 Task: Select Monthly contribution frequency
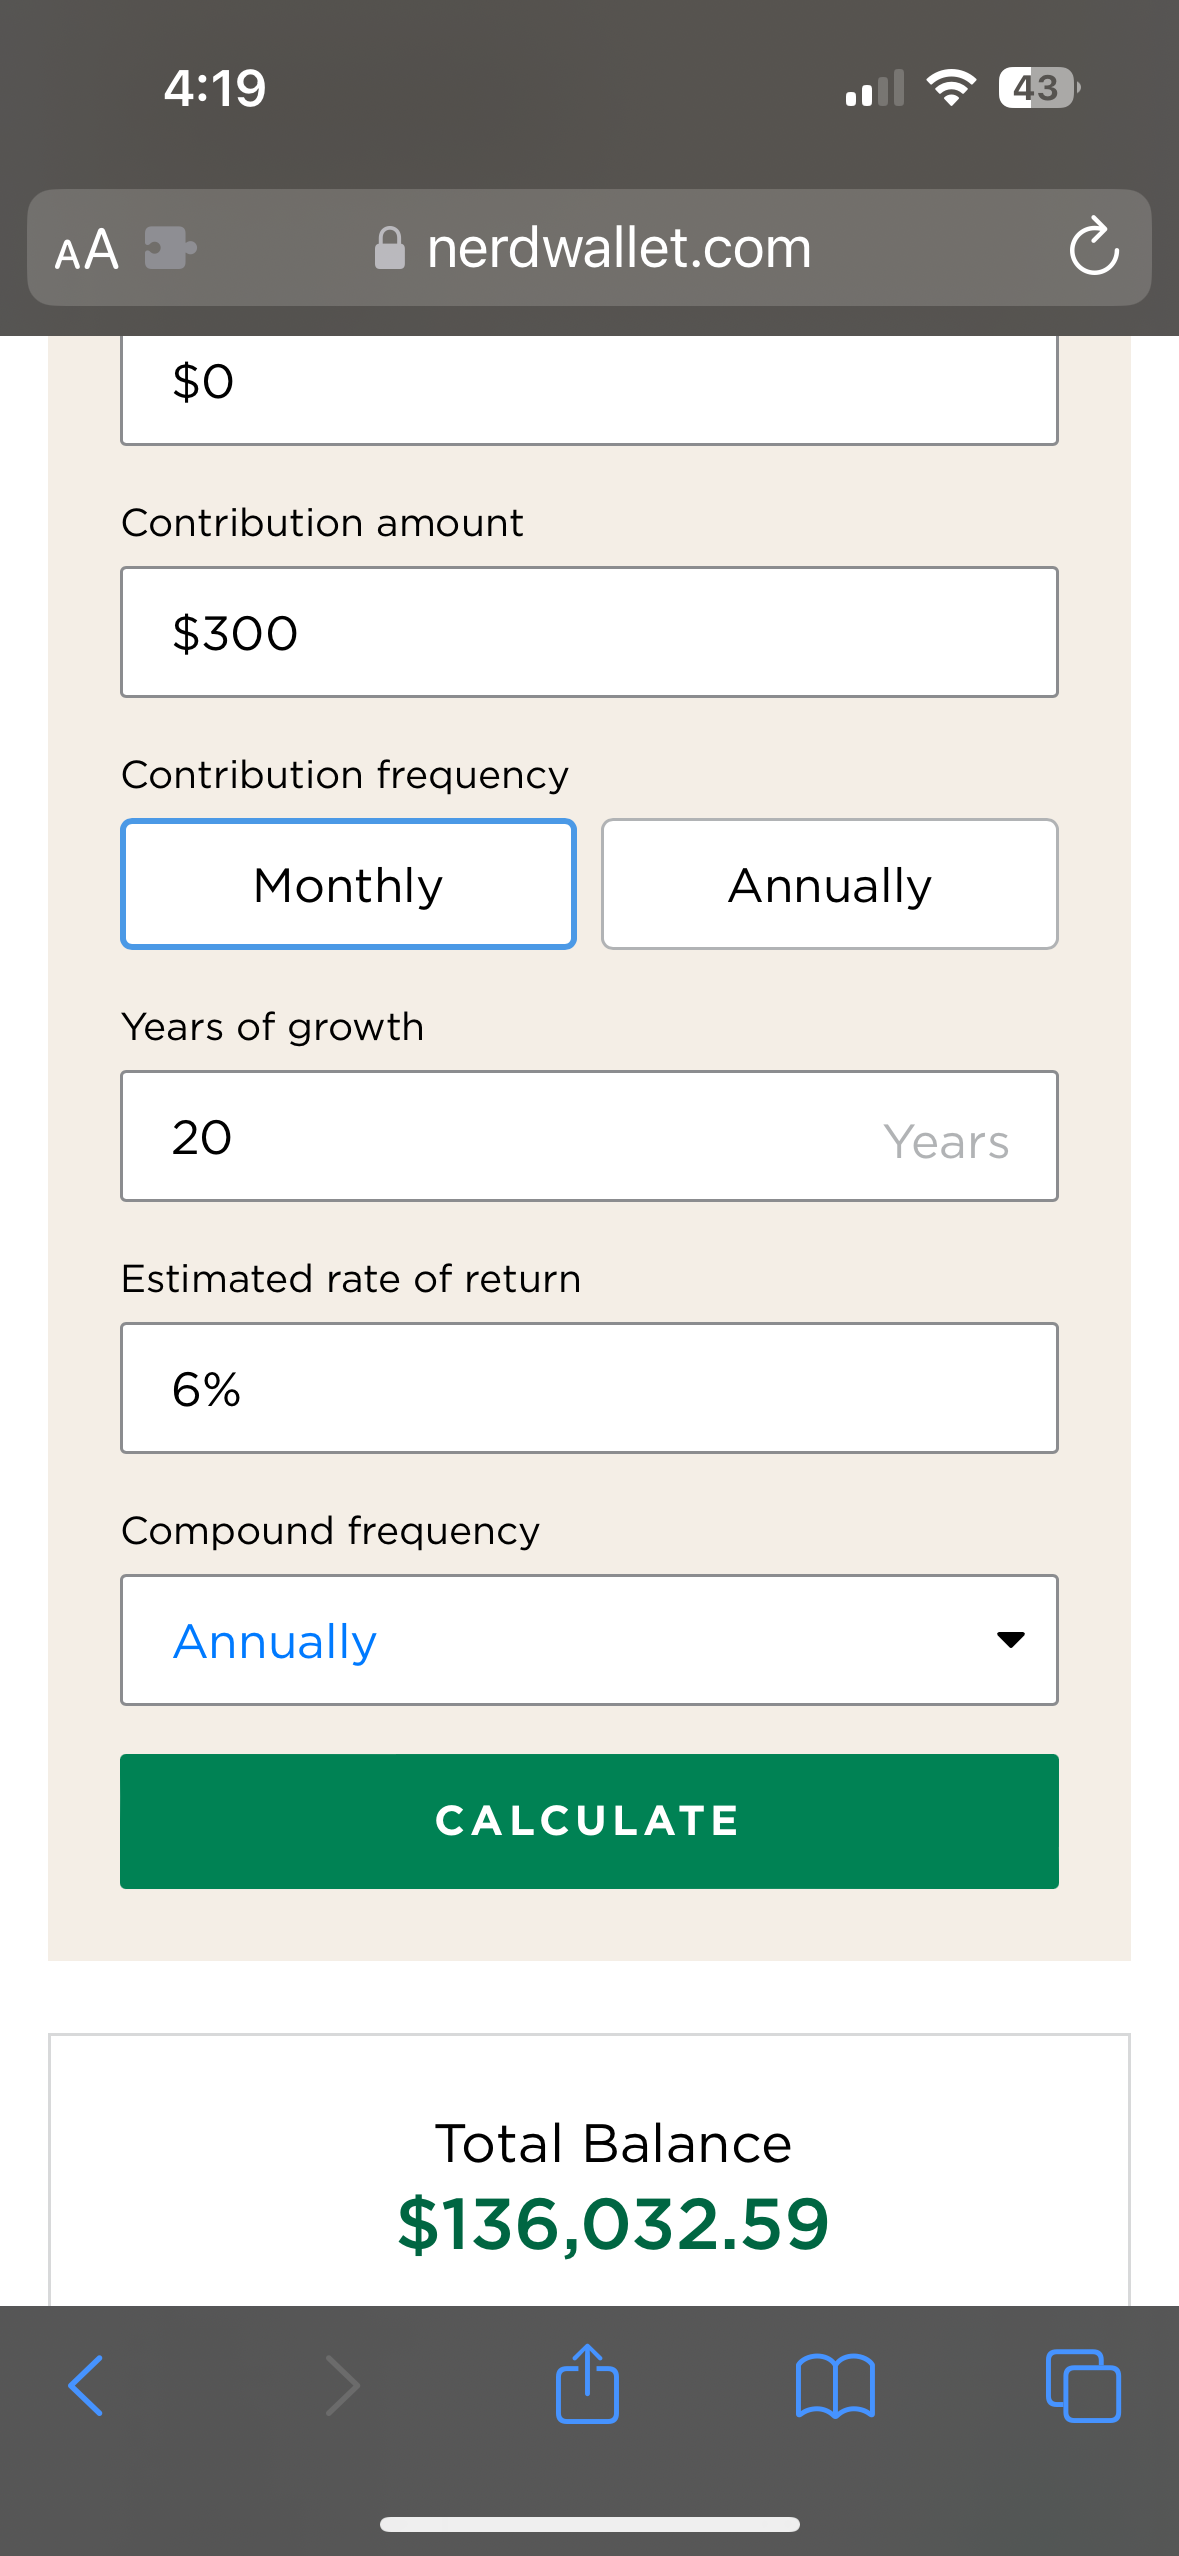point(348,885)
